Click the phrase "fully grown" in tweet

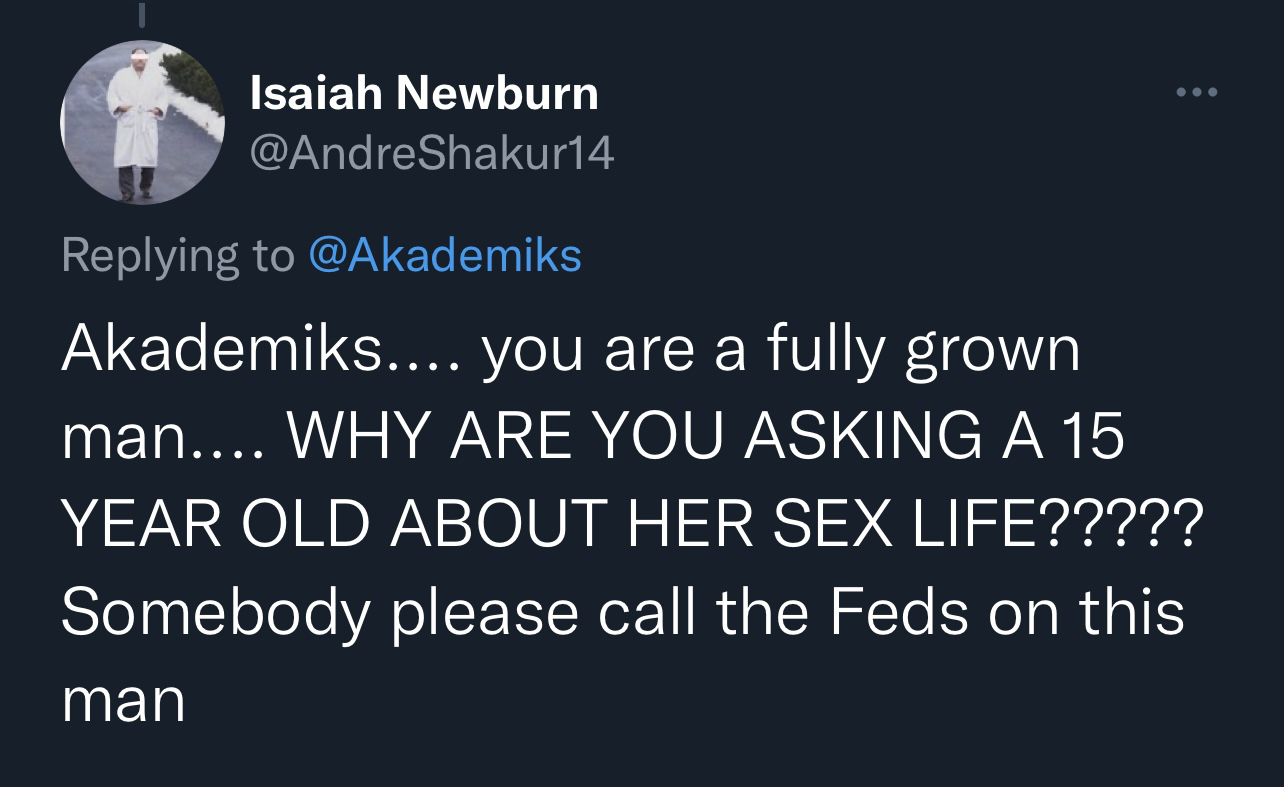tap(924, 354)
